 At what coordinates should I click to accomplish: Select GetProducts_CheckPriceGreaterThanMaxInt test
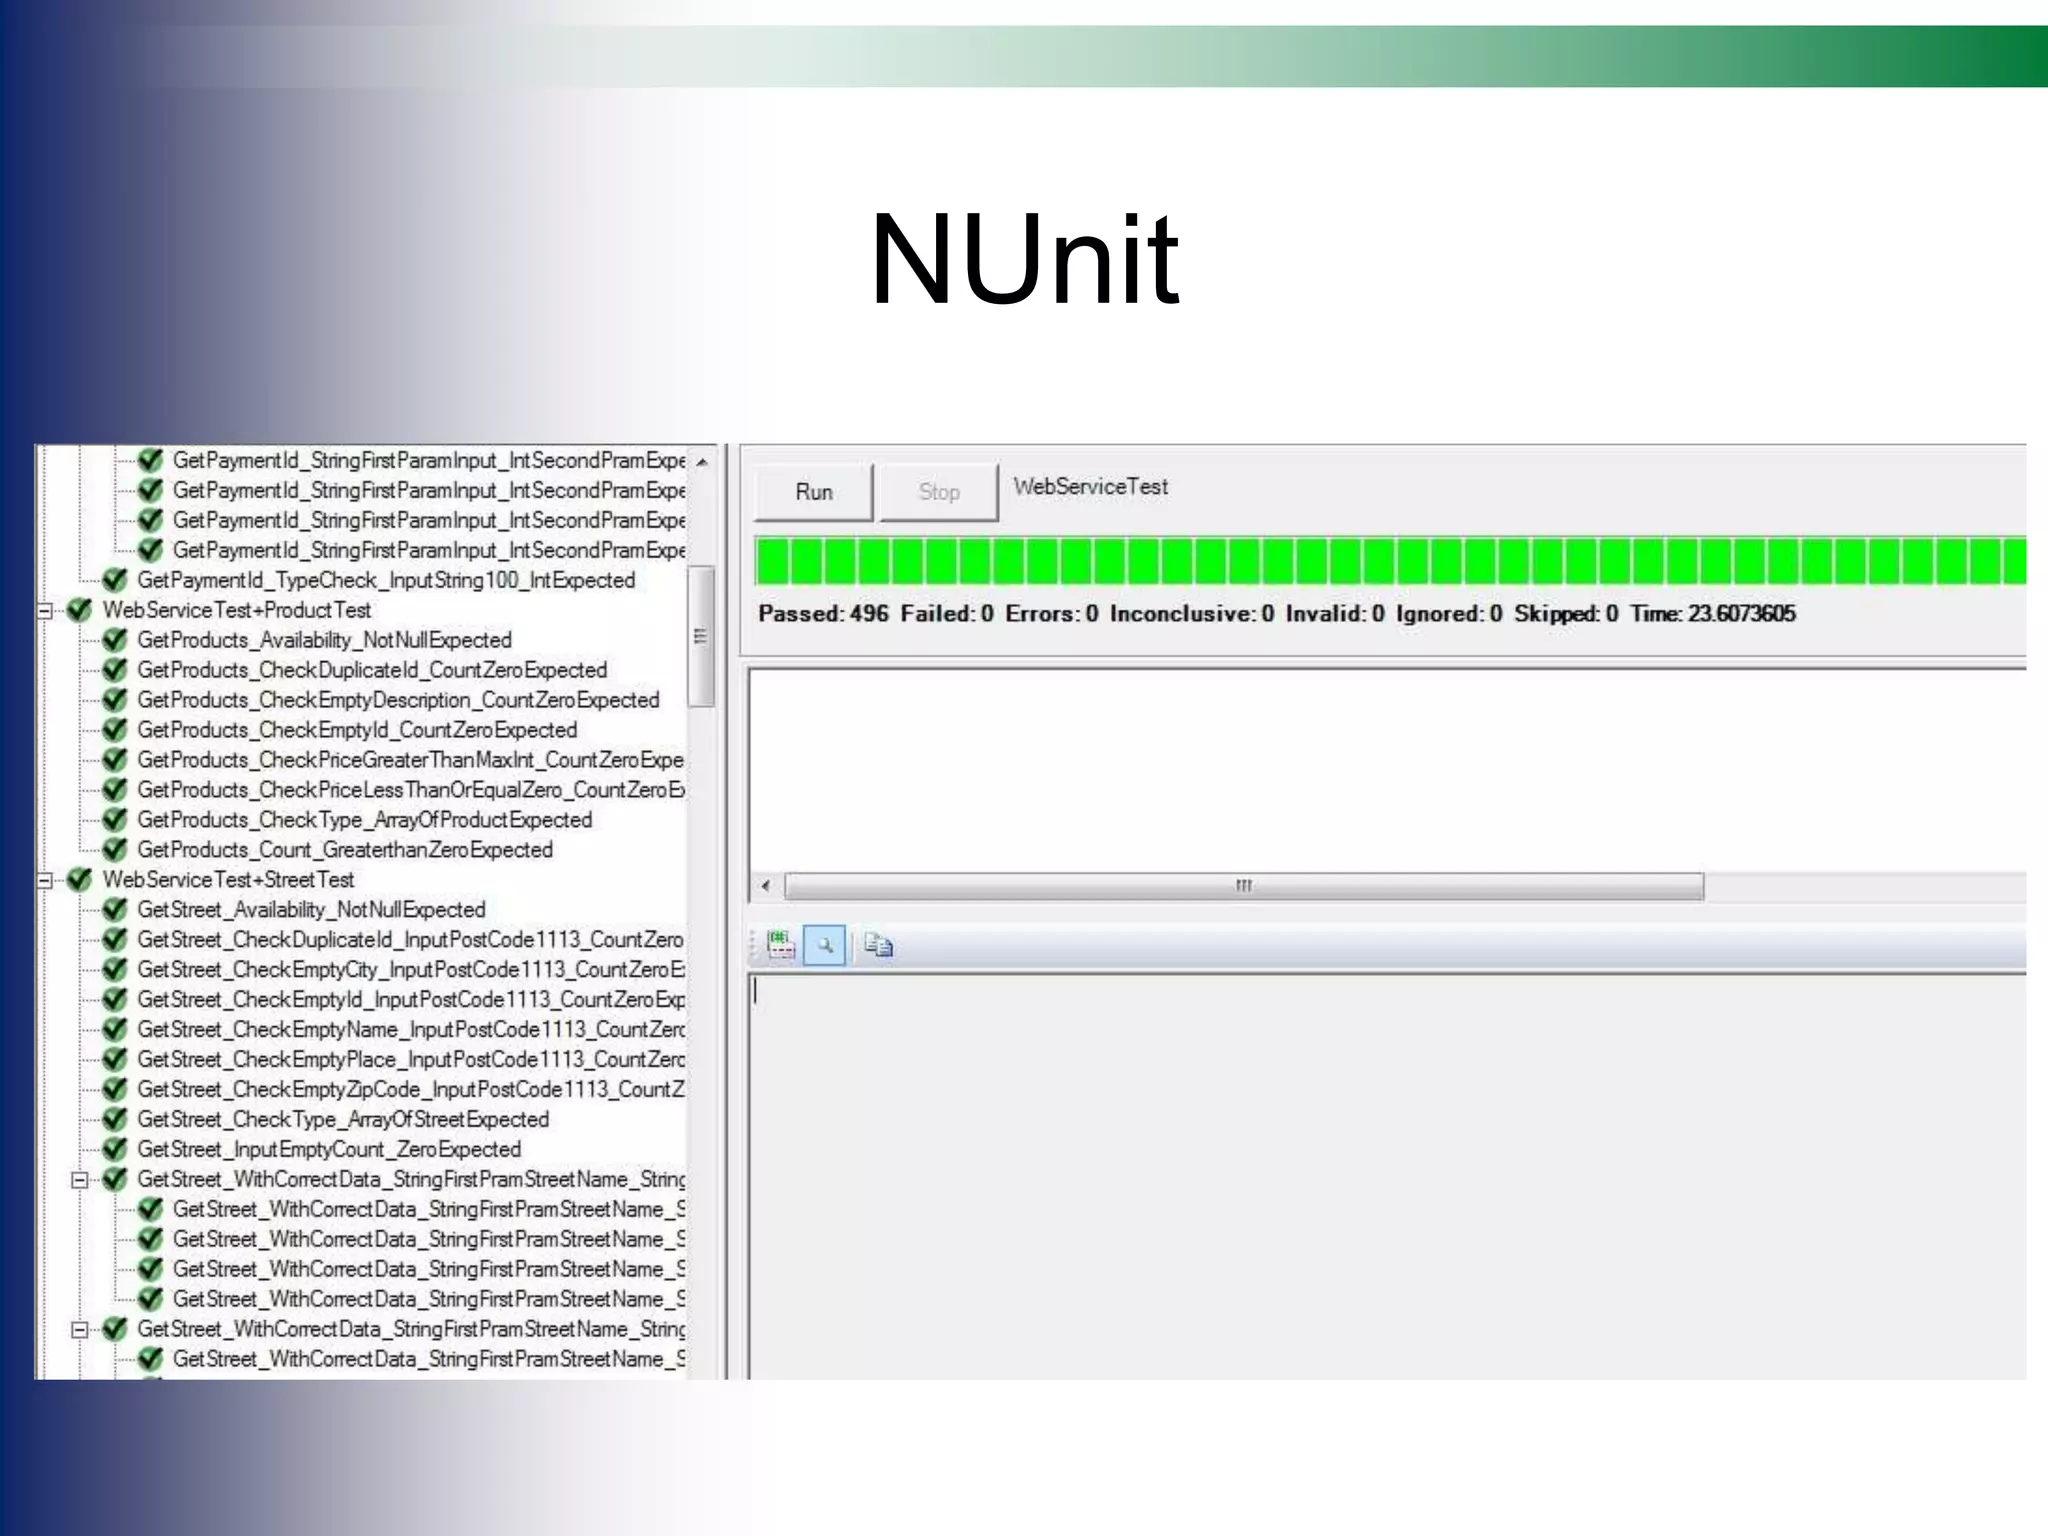click(x=411, y=761)
